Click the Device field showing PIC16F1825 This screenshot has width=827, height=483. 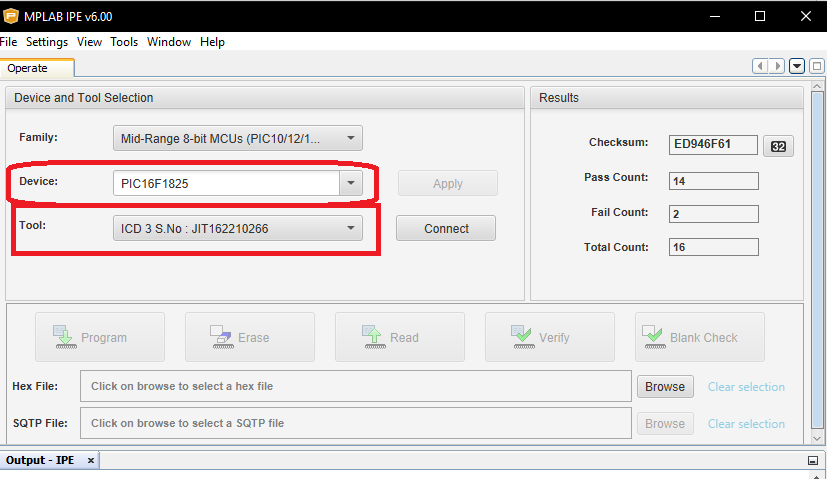pyautogui.click(x=226, y=183)
